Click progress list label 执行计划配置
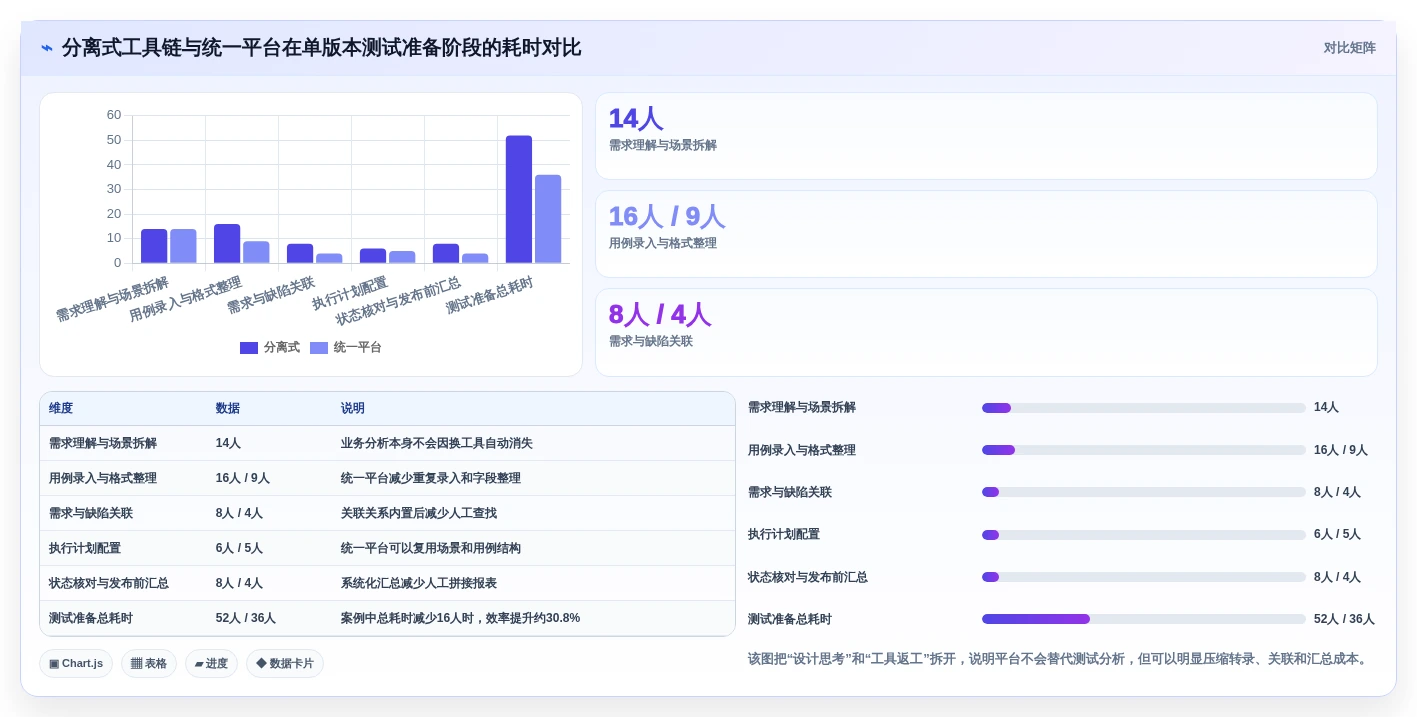Image resolution: width=1417 pixels, height=717 pixels. (x=784, y=535)
